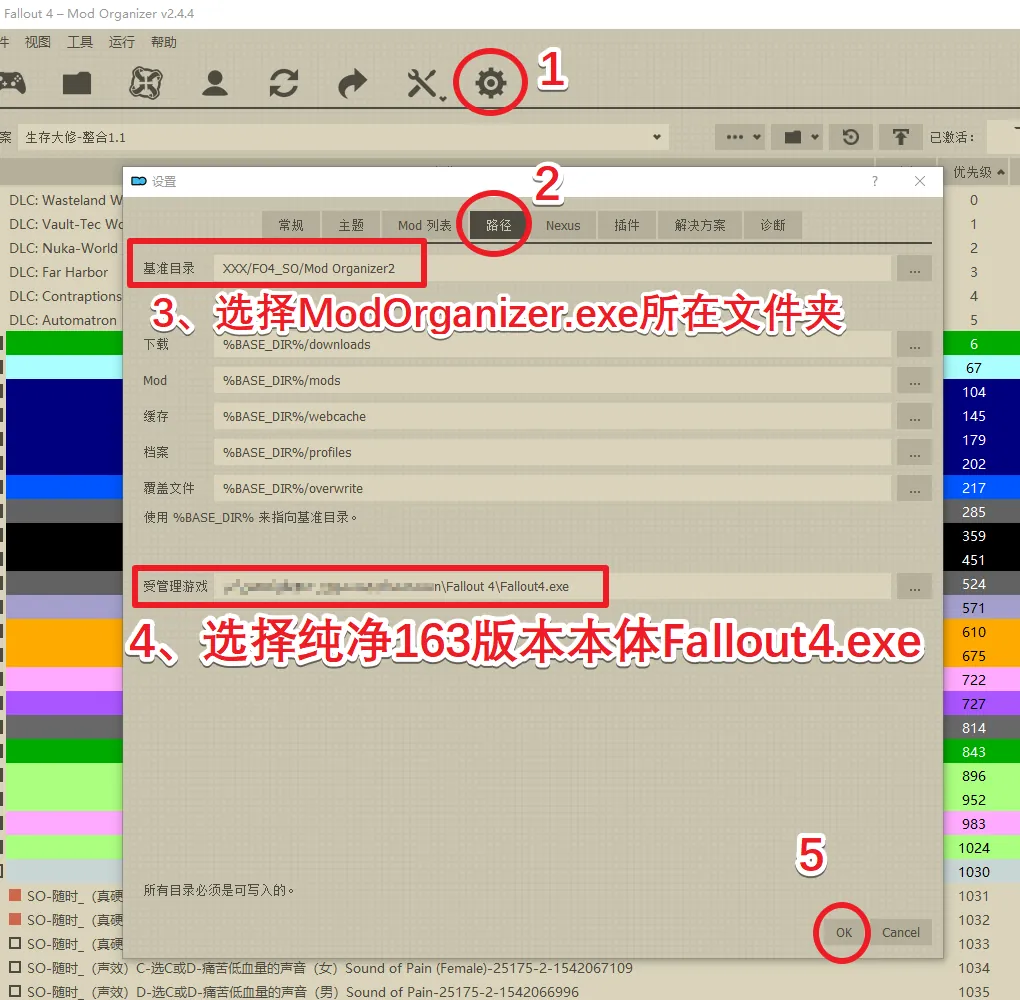Browse for the 缓存 webcache directory
This screenshot has width=1020, height=1000.
coord(914,416)
